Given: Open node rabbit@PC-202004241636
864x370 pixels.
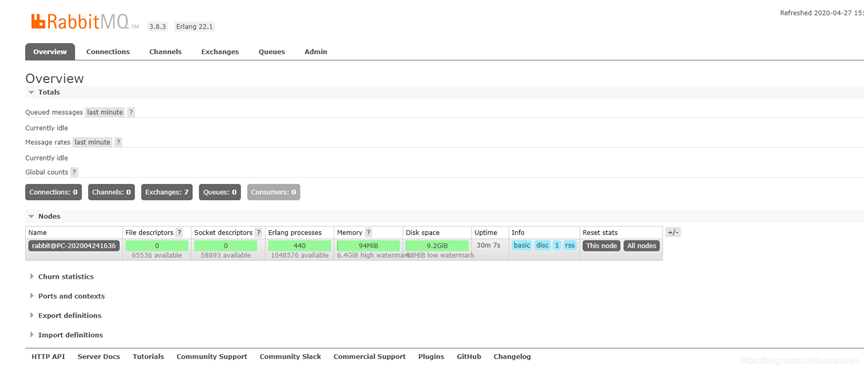Looking at the screenshot, I should (x=74, y=246).
